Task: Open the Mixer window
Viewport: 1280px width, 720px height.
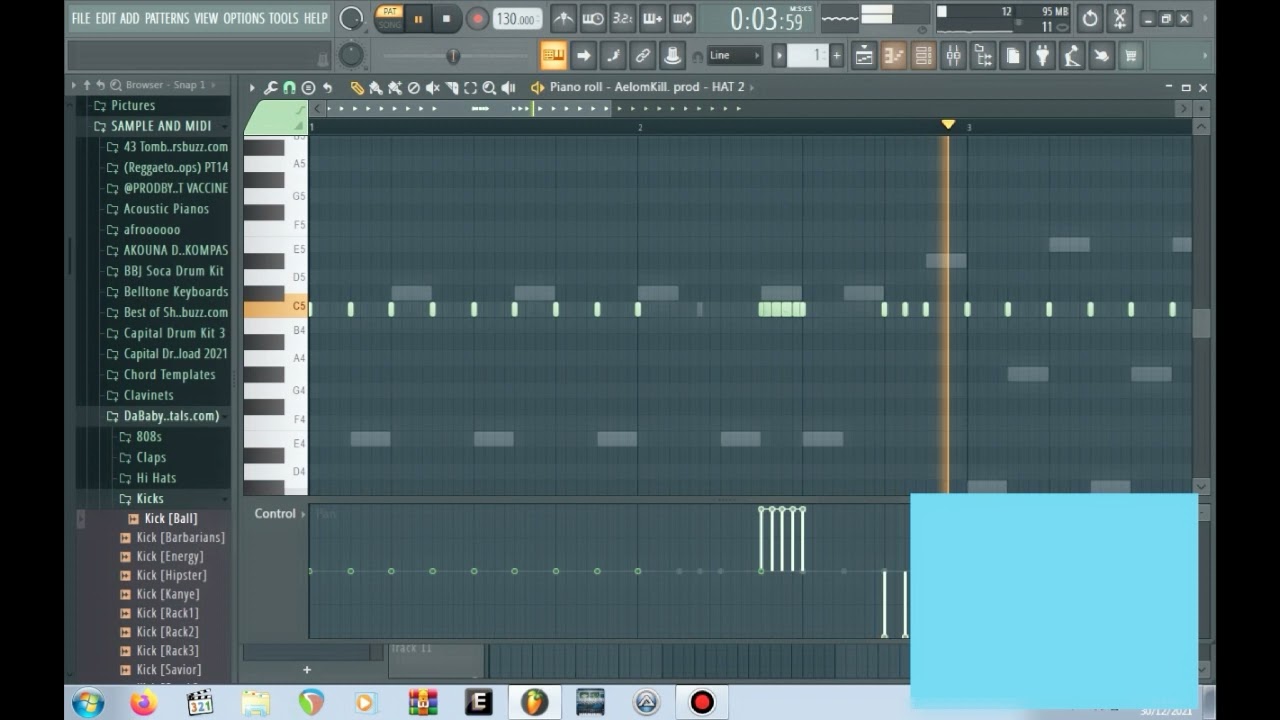Action: pos(953,56)
